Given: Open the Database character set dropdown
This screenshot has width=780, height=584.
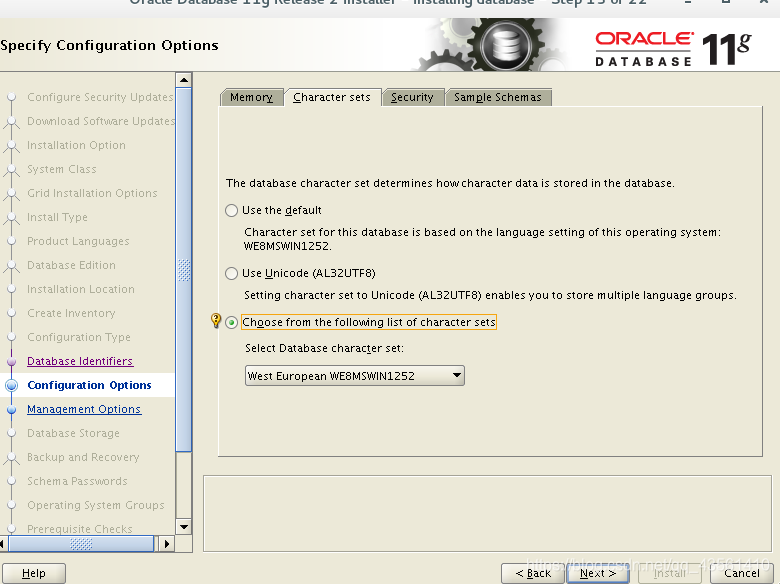Looking at the screenshot, I should [x=355, y=376].
